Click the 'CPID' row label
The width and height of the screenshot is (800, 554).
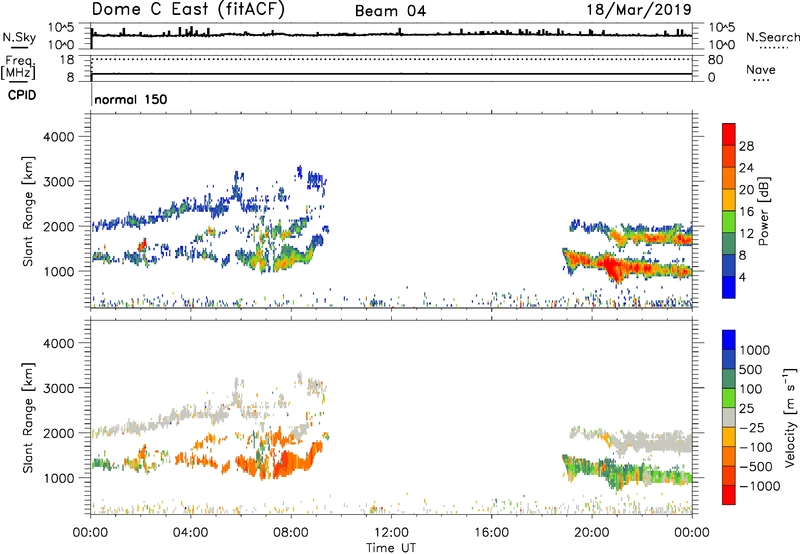pyautogui.click(x=22, y=95)
